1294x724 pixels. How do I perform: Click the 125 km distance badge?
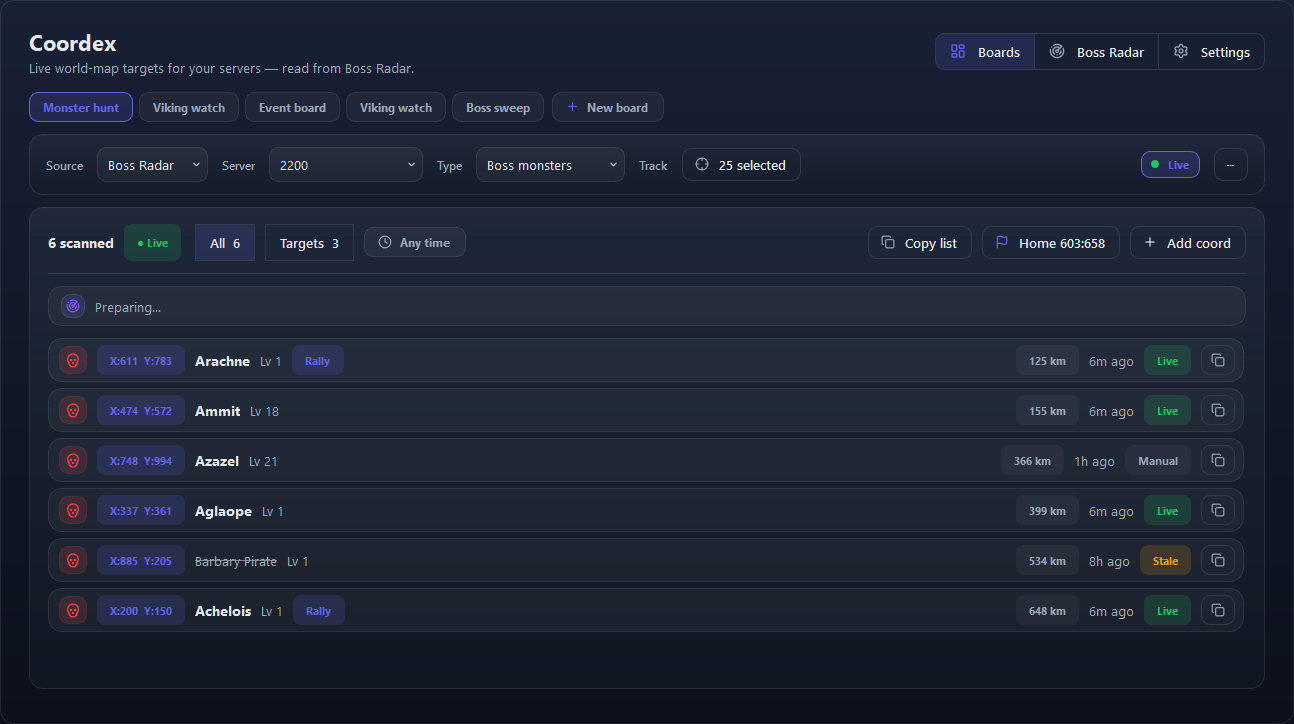pyautogui.click(x=1047, y=361)
